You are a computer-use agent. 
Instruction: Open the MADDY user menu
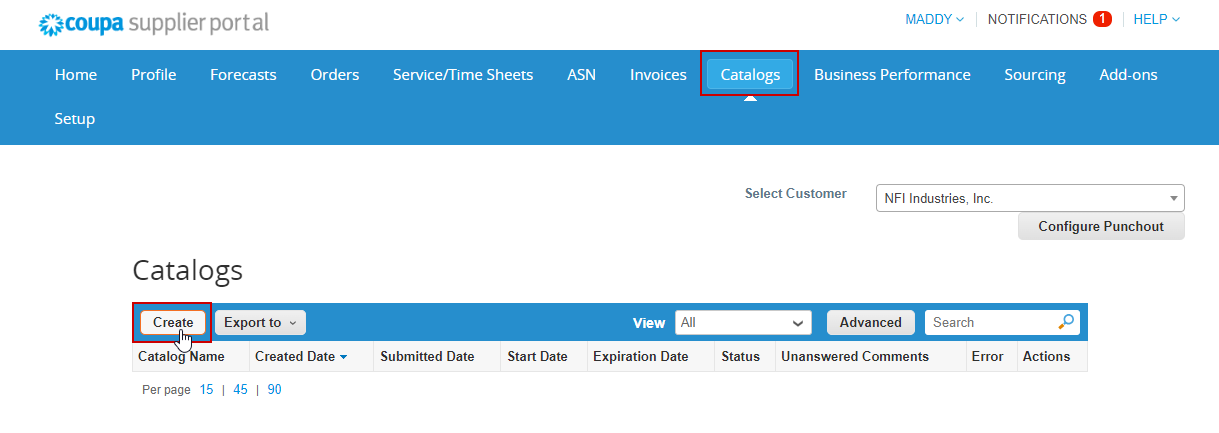point(934,19)
